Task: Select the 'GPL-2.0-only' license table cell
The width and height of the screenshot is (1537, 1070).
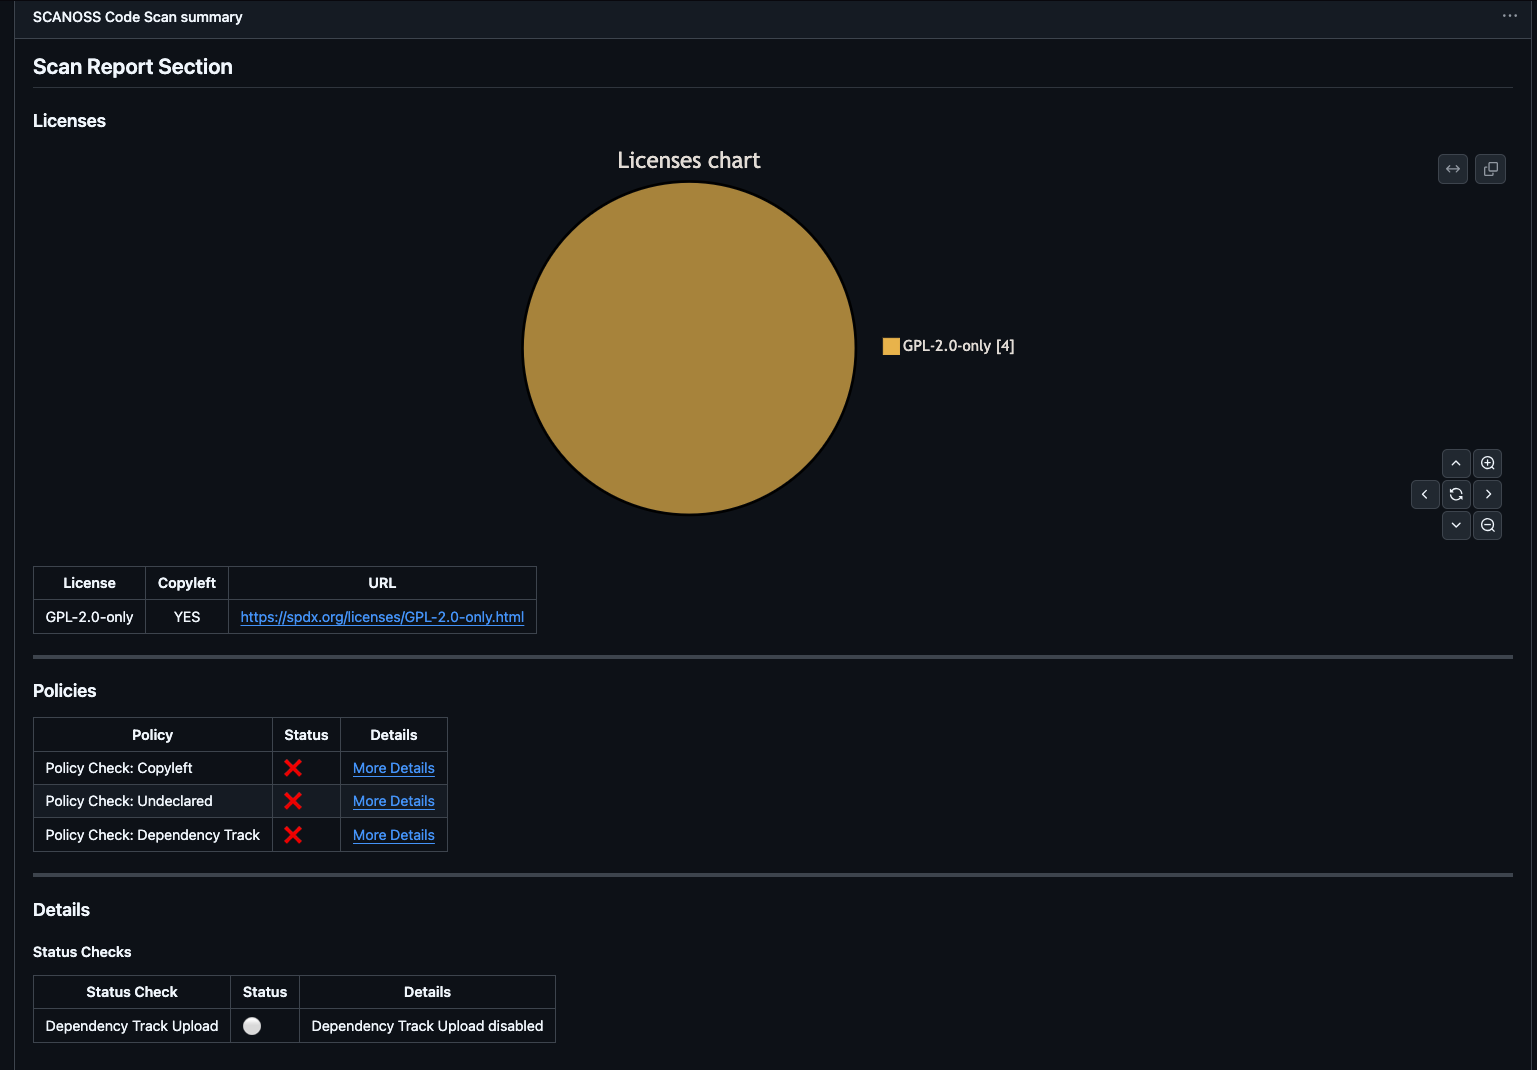Action: coord(89,617)
